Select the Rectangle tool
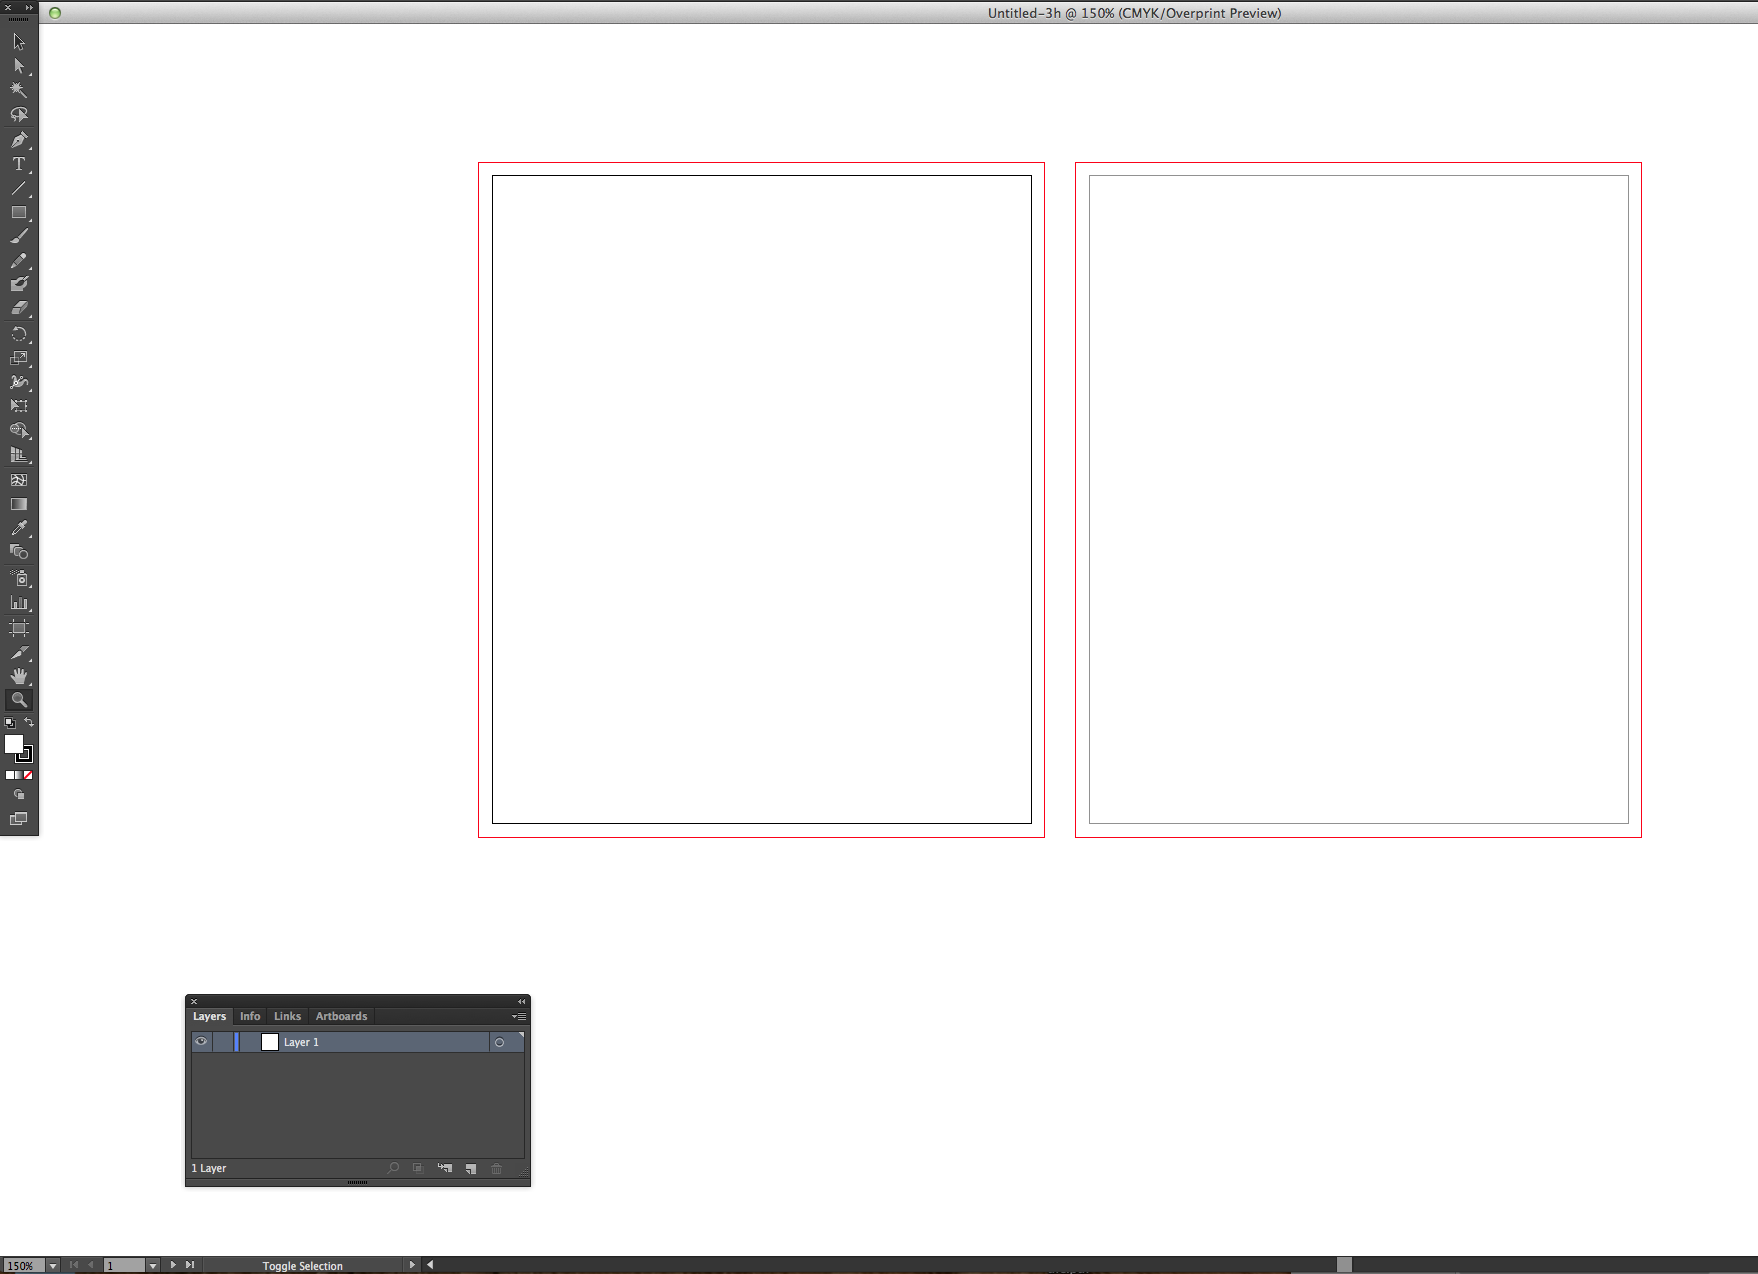Viewport: 1758px width, 1274px height. pos(19,212)
